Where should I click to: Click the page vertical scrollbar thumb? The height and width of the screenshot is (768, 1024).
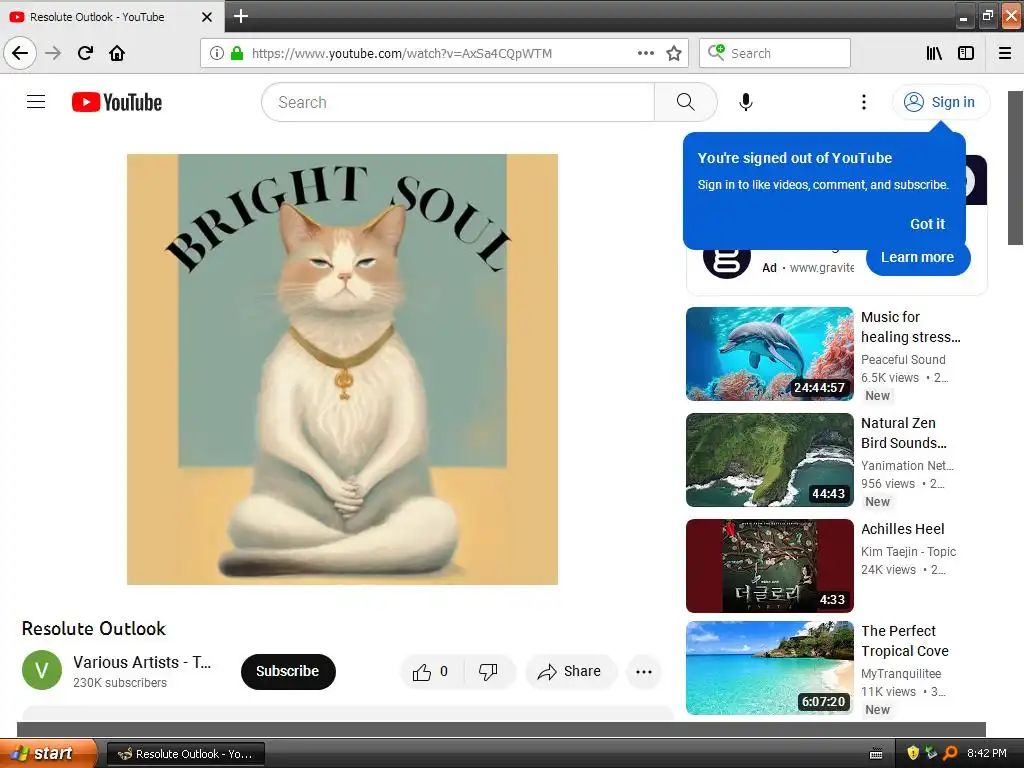(x=1016, y=168)
